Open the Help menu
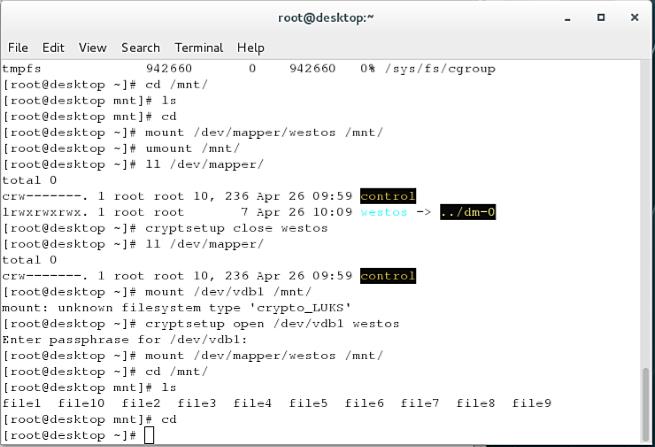Viewport: 655px width, 447px height. [x=250, y=48]
